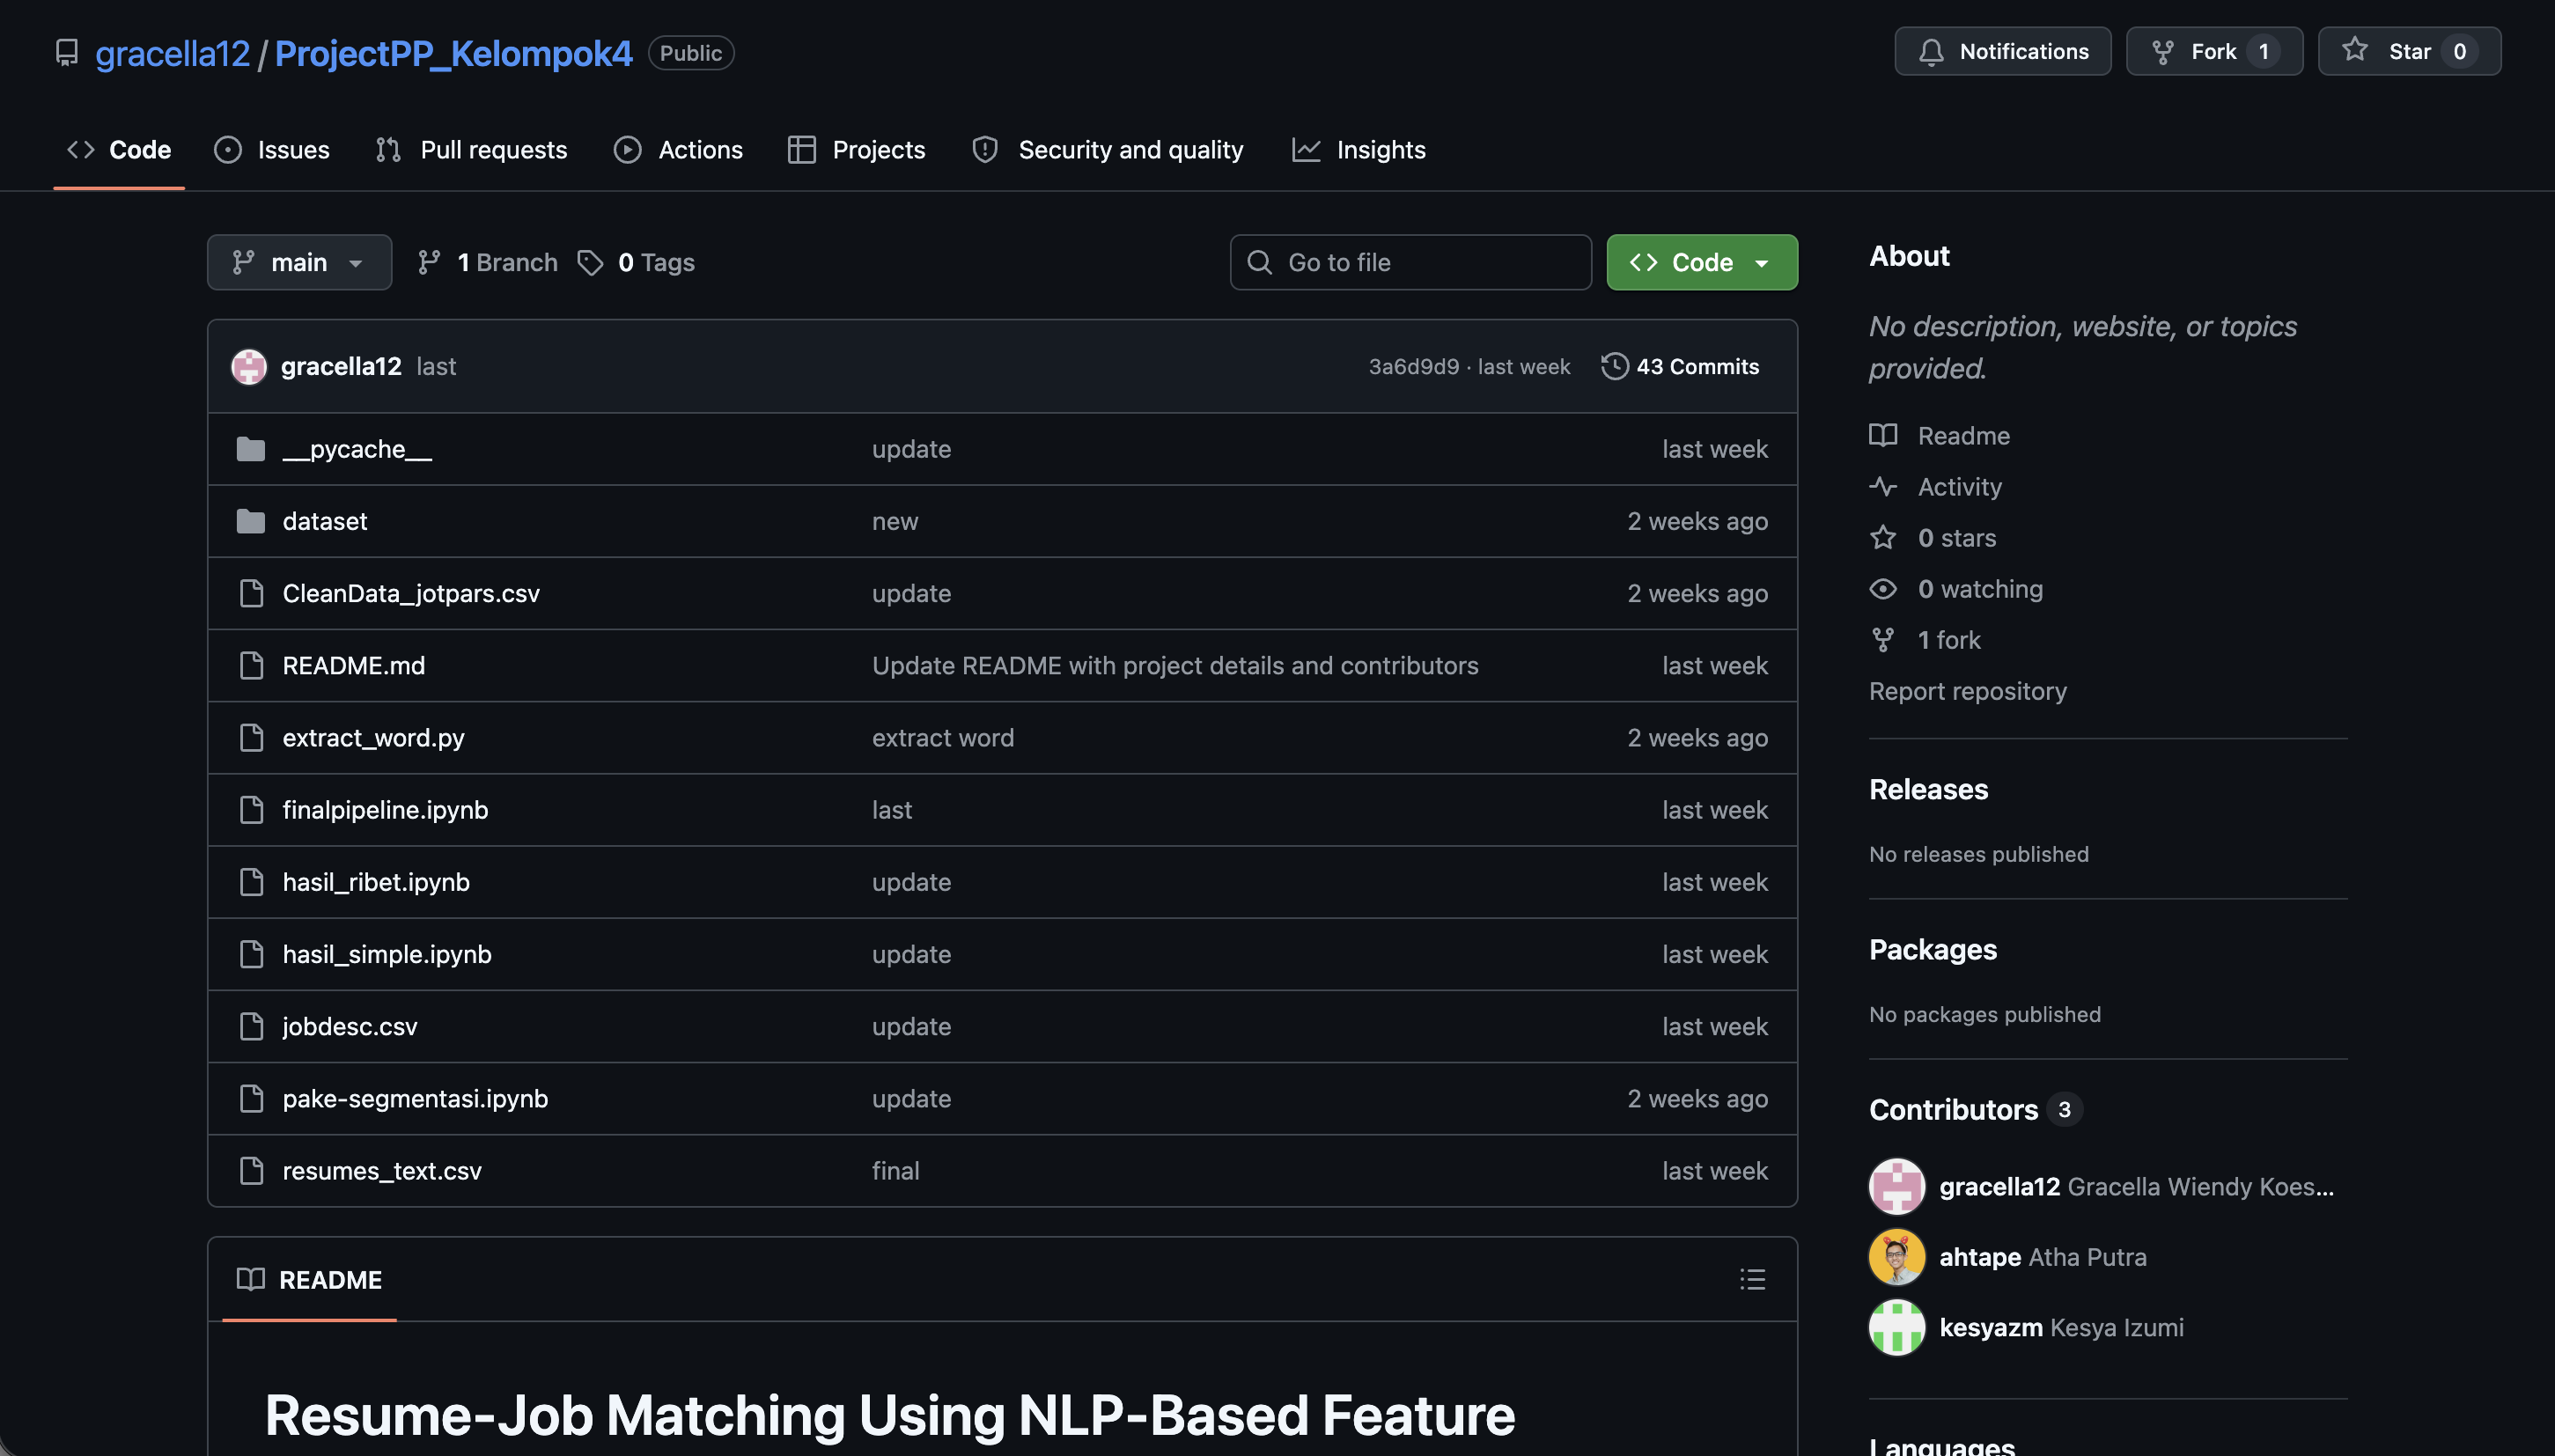2555x1456 pixels.
Task: Click gracella12 avatar in latest commit row
Action: [x=249, y=366]
